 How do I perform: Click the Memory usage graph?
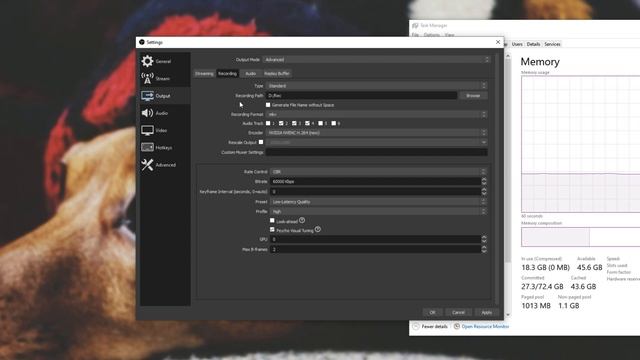[x=581, y=144]
